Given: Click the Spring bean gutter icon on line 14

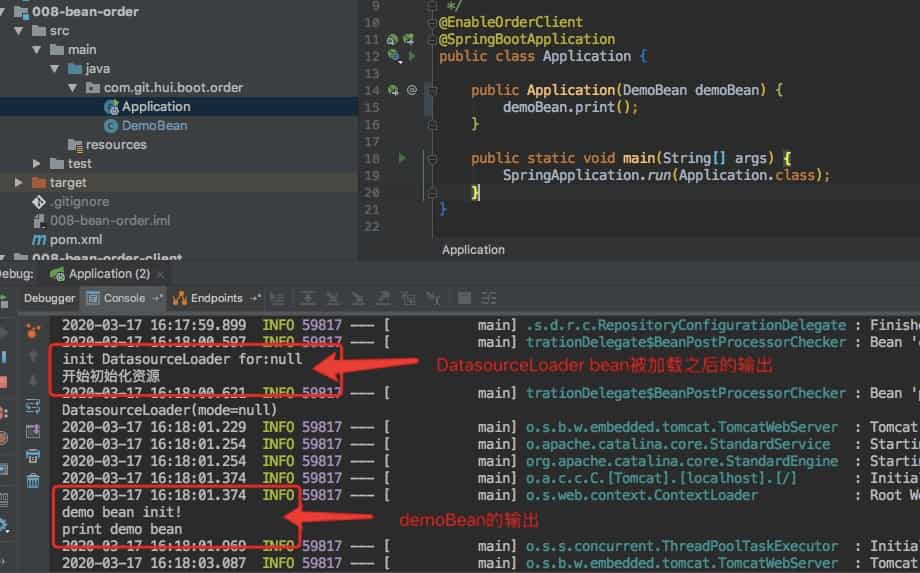Looking at the screenshot, I should (x=394, y=90).
